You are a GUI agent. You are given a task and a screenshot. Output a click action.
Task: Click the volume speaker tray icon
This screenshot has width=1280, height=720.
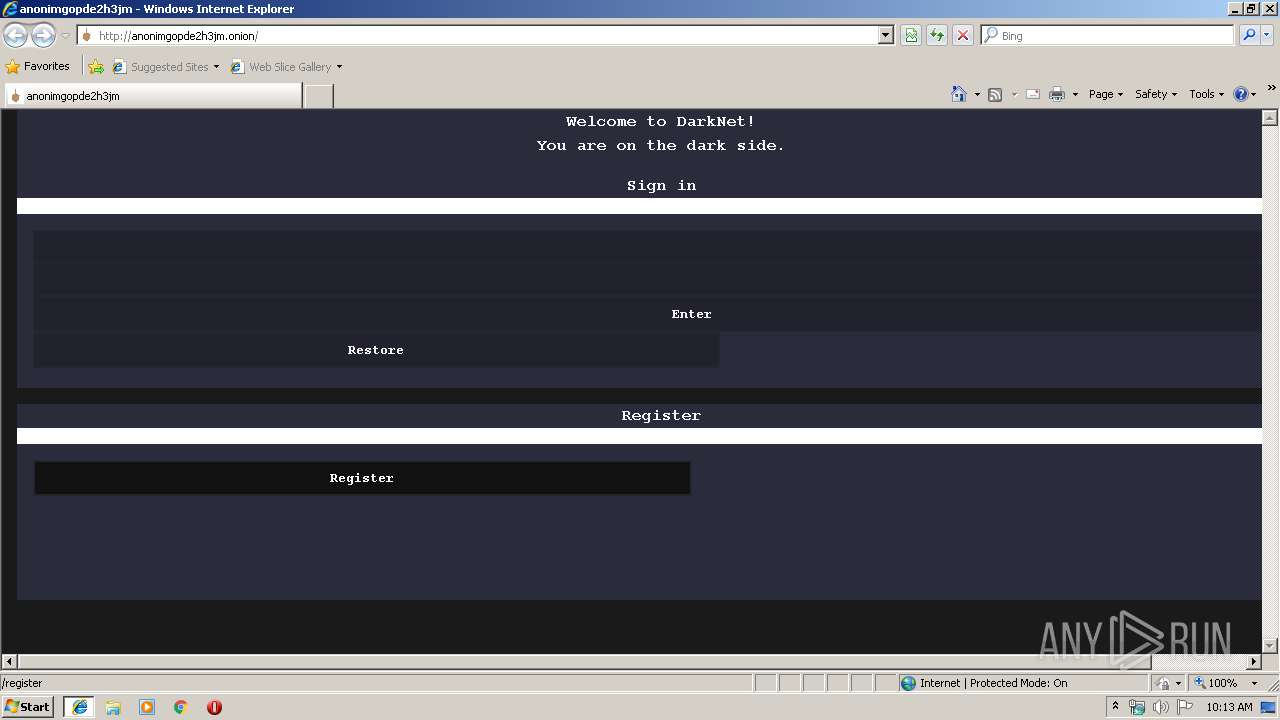(1161, 707)
